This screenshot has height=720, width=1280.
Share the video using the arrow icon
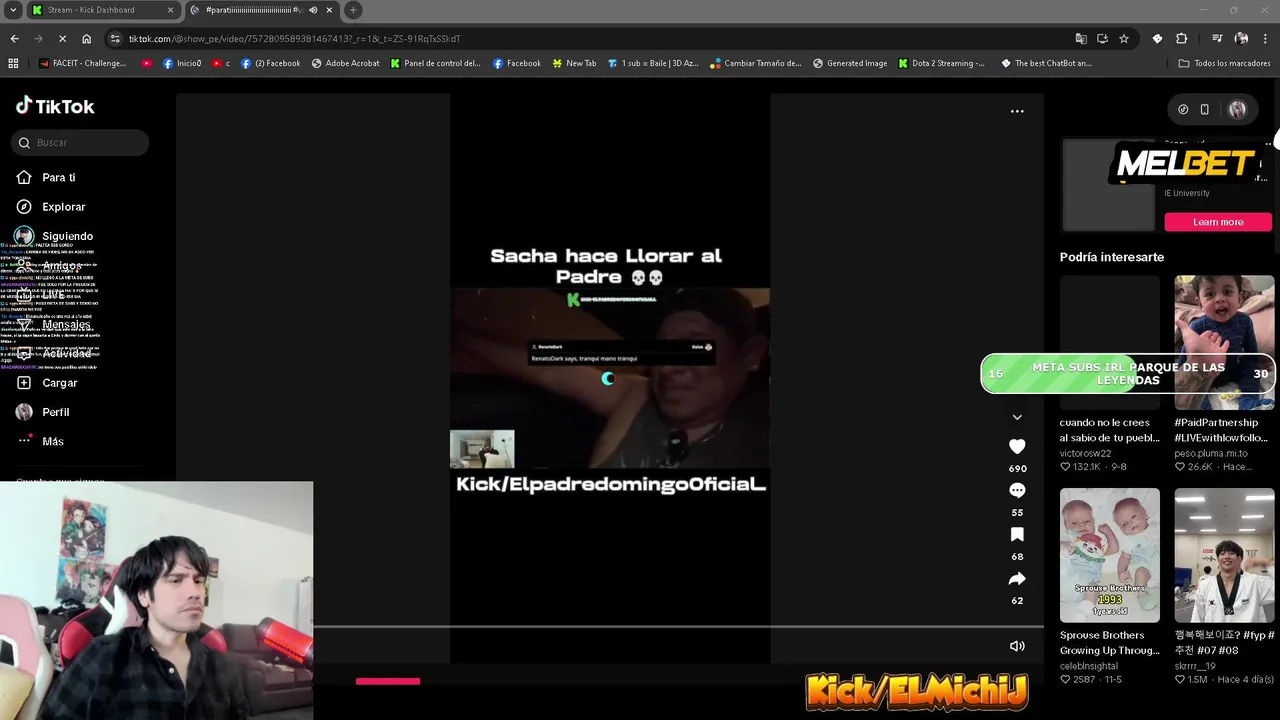(x=1017, y=579)
